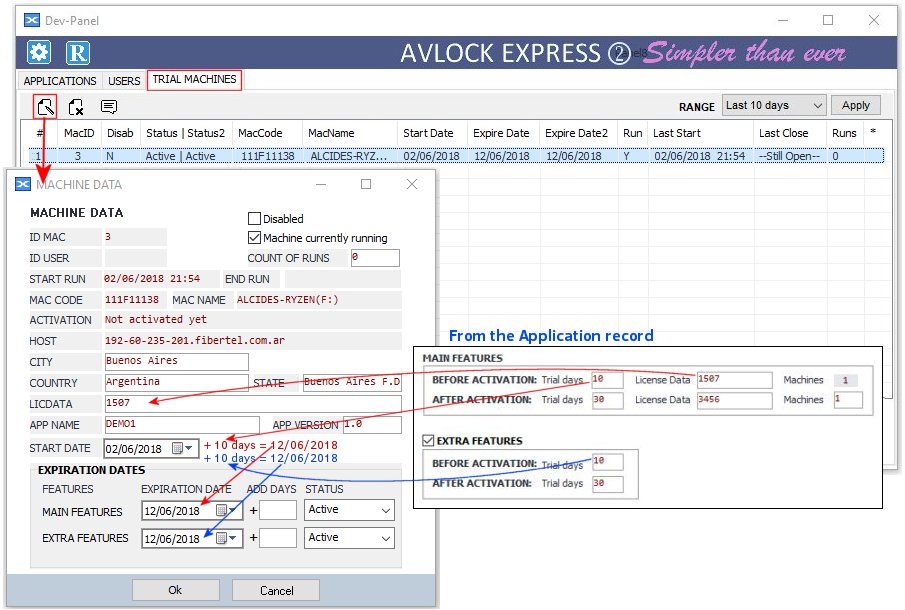Open MAIN FEATURES expiration date picker
Image resolution: width=905 pixels, height=610 pixels.
coord(226,511)
